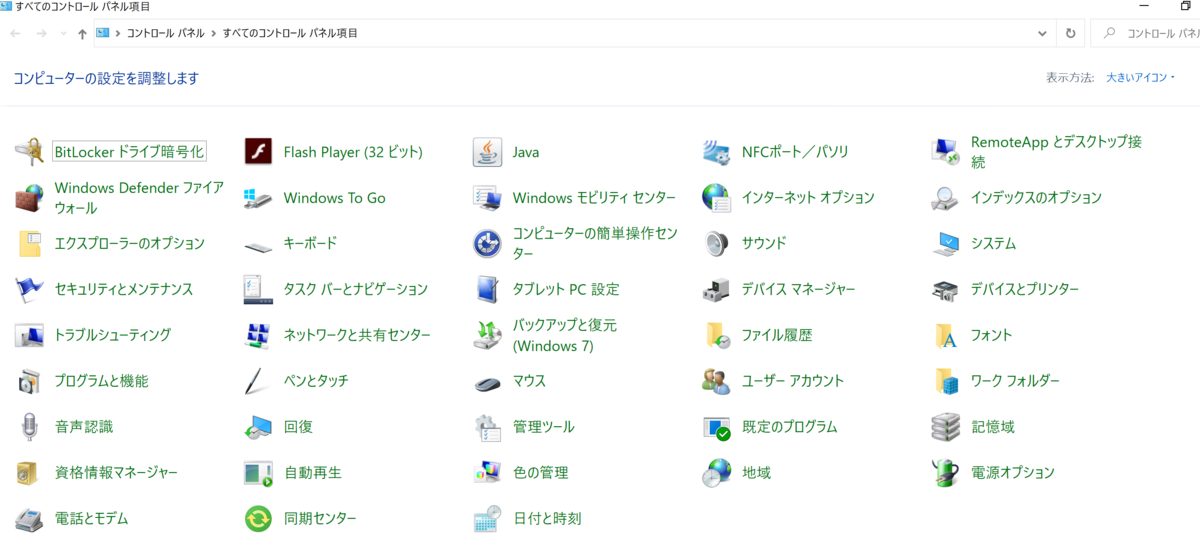Image resolution: width=1200 pixels, height=544 pixels.
Task: Click the back navigation arrow
Action: [x=16, y=33]
